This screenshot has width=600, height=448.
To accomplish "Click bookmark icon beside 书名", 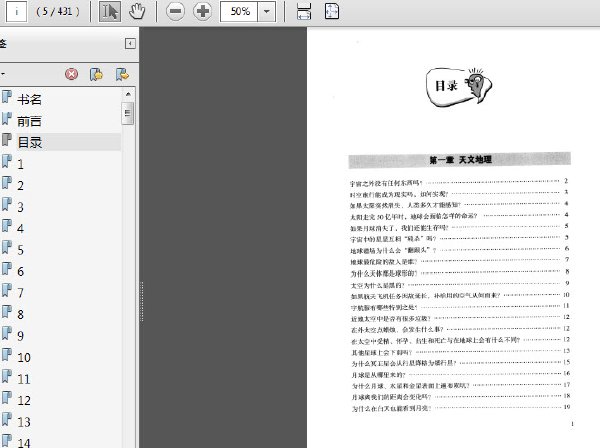I will [7, 97].
